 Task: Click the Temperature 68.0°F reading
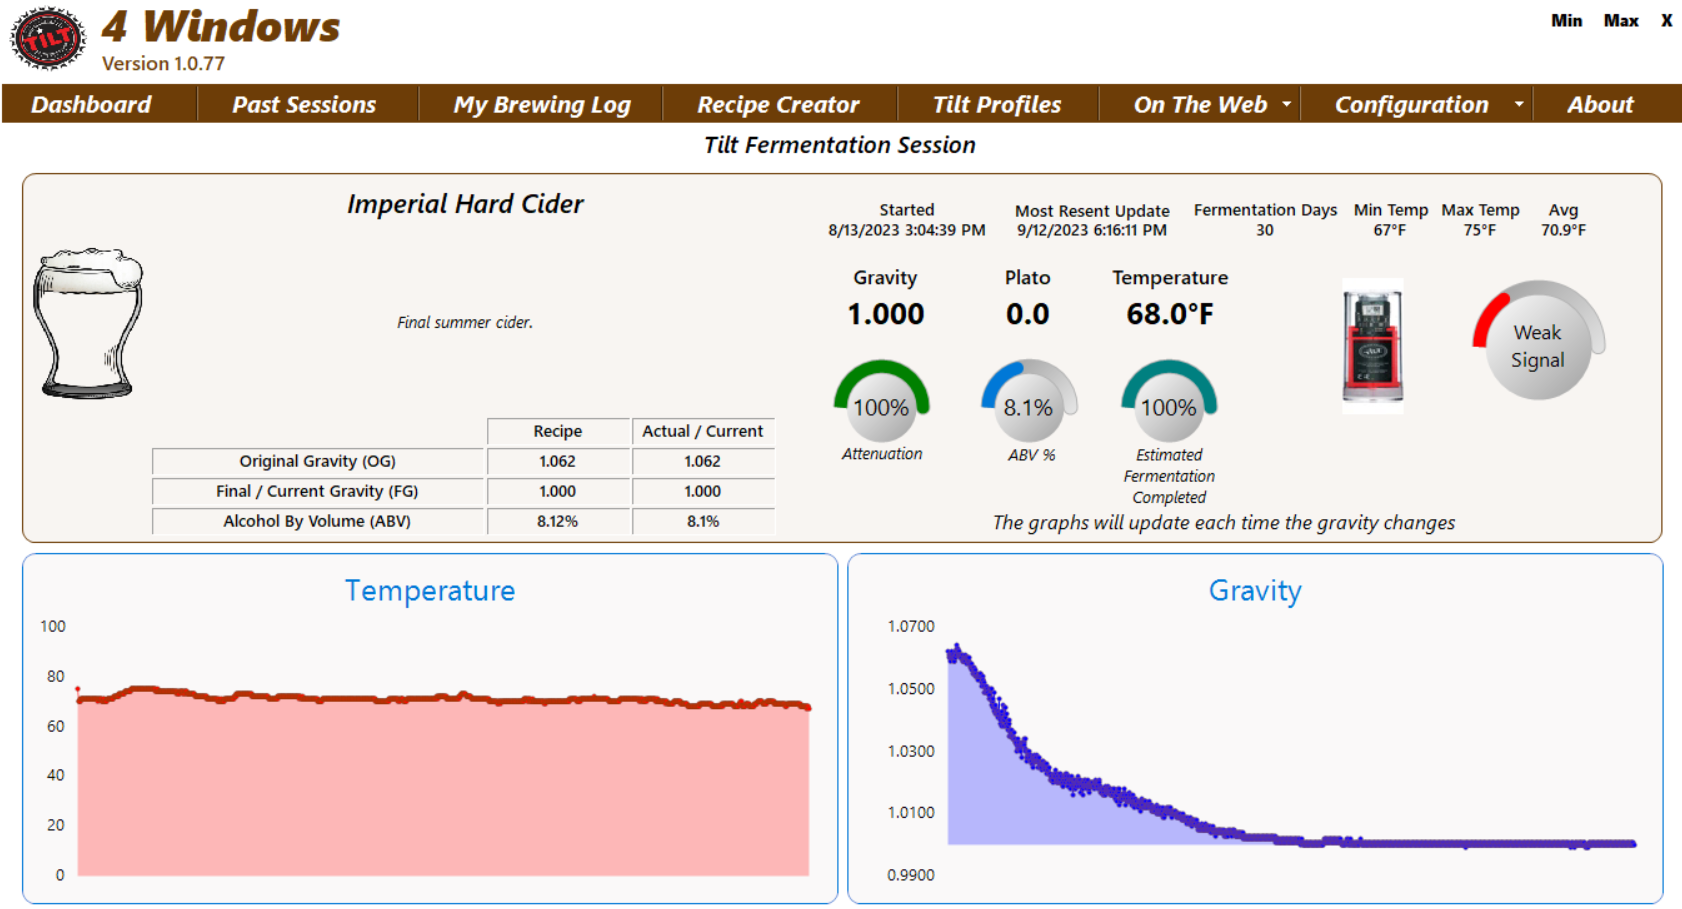[x=1170, y=314]
